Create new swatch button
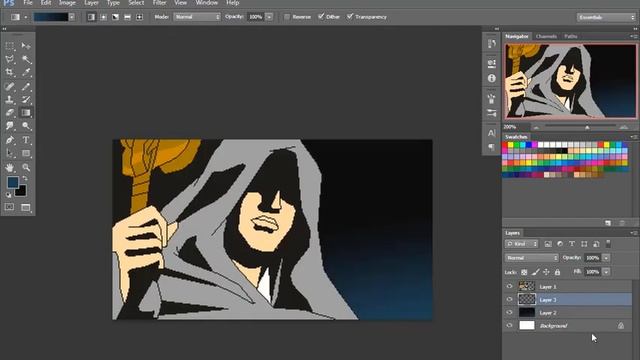The image size is (640, 360). (608, 223)
